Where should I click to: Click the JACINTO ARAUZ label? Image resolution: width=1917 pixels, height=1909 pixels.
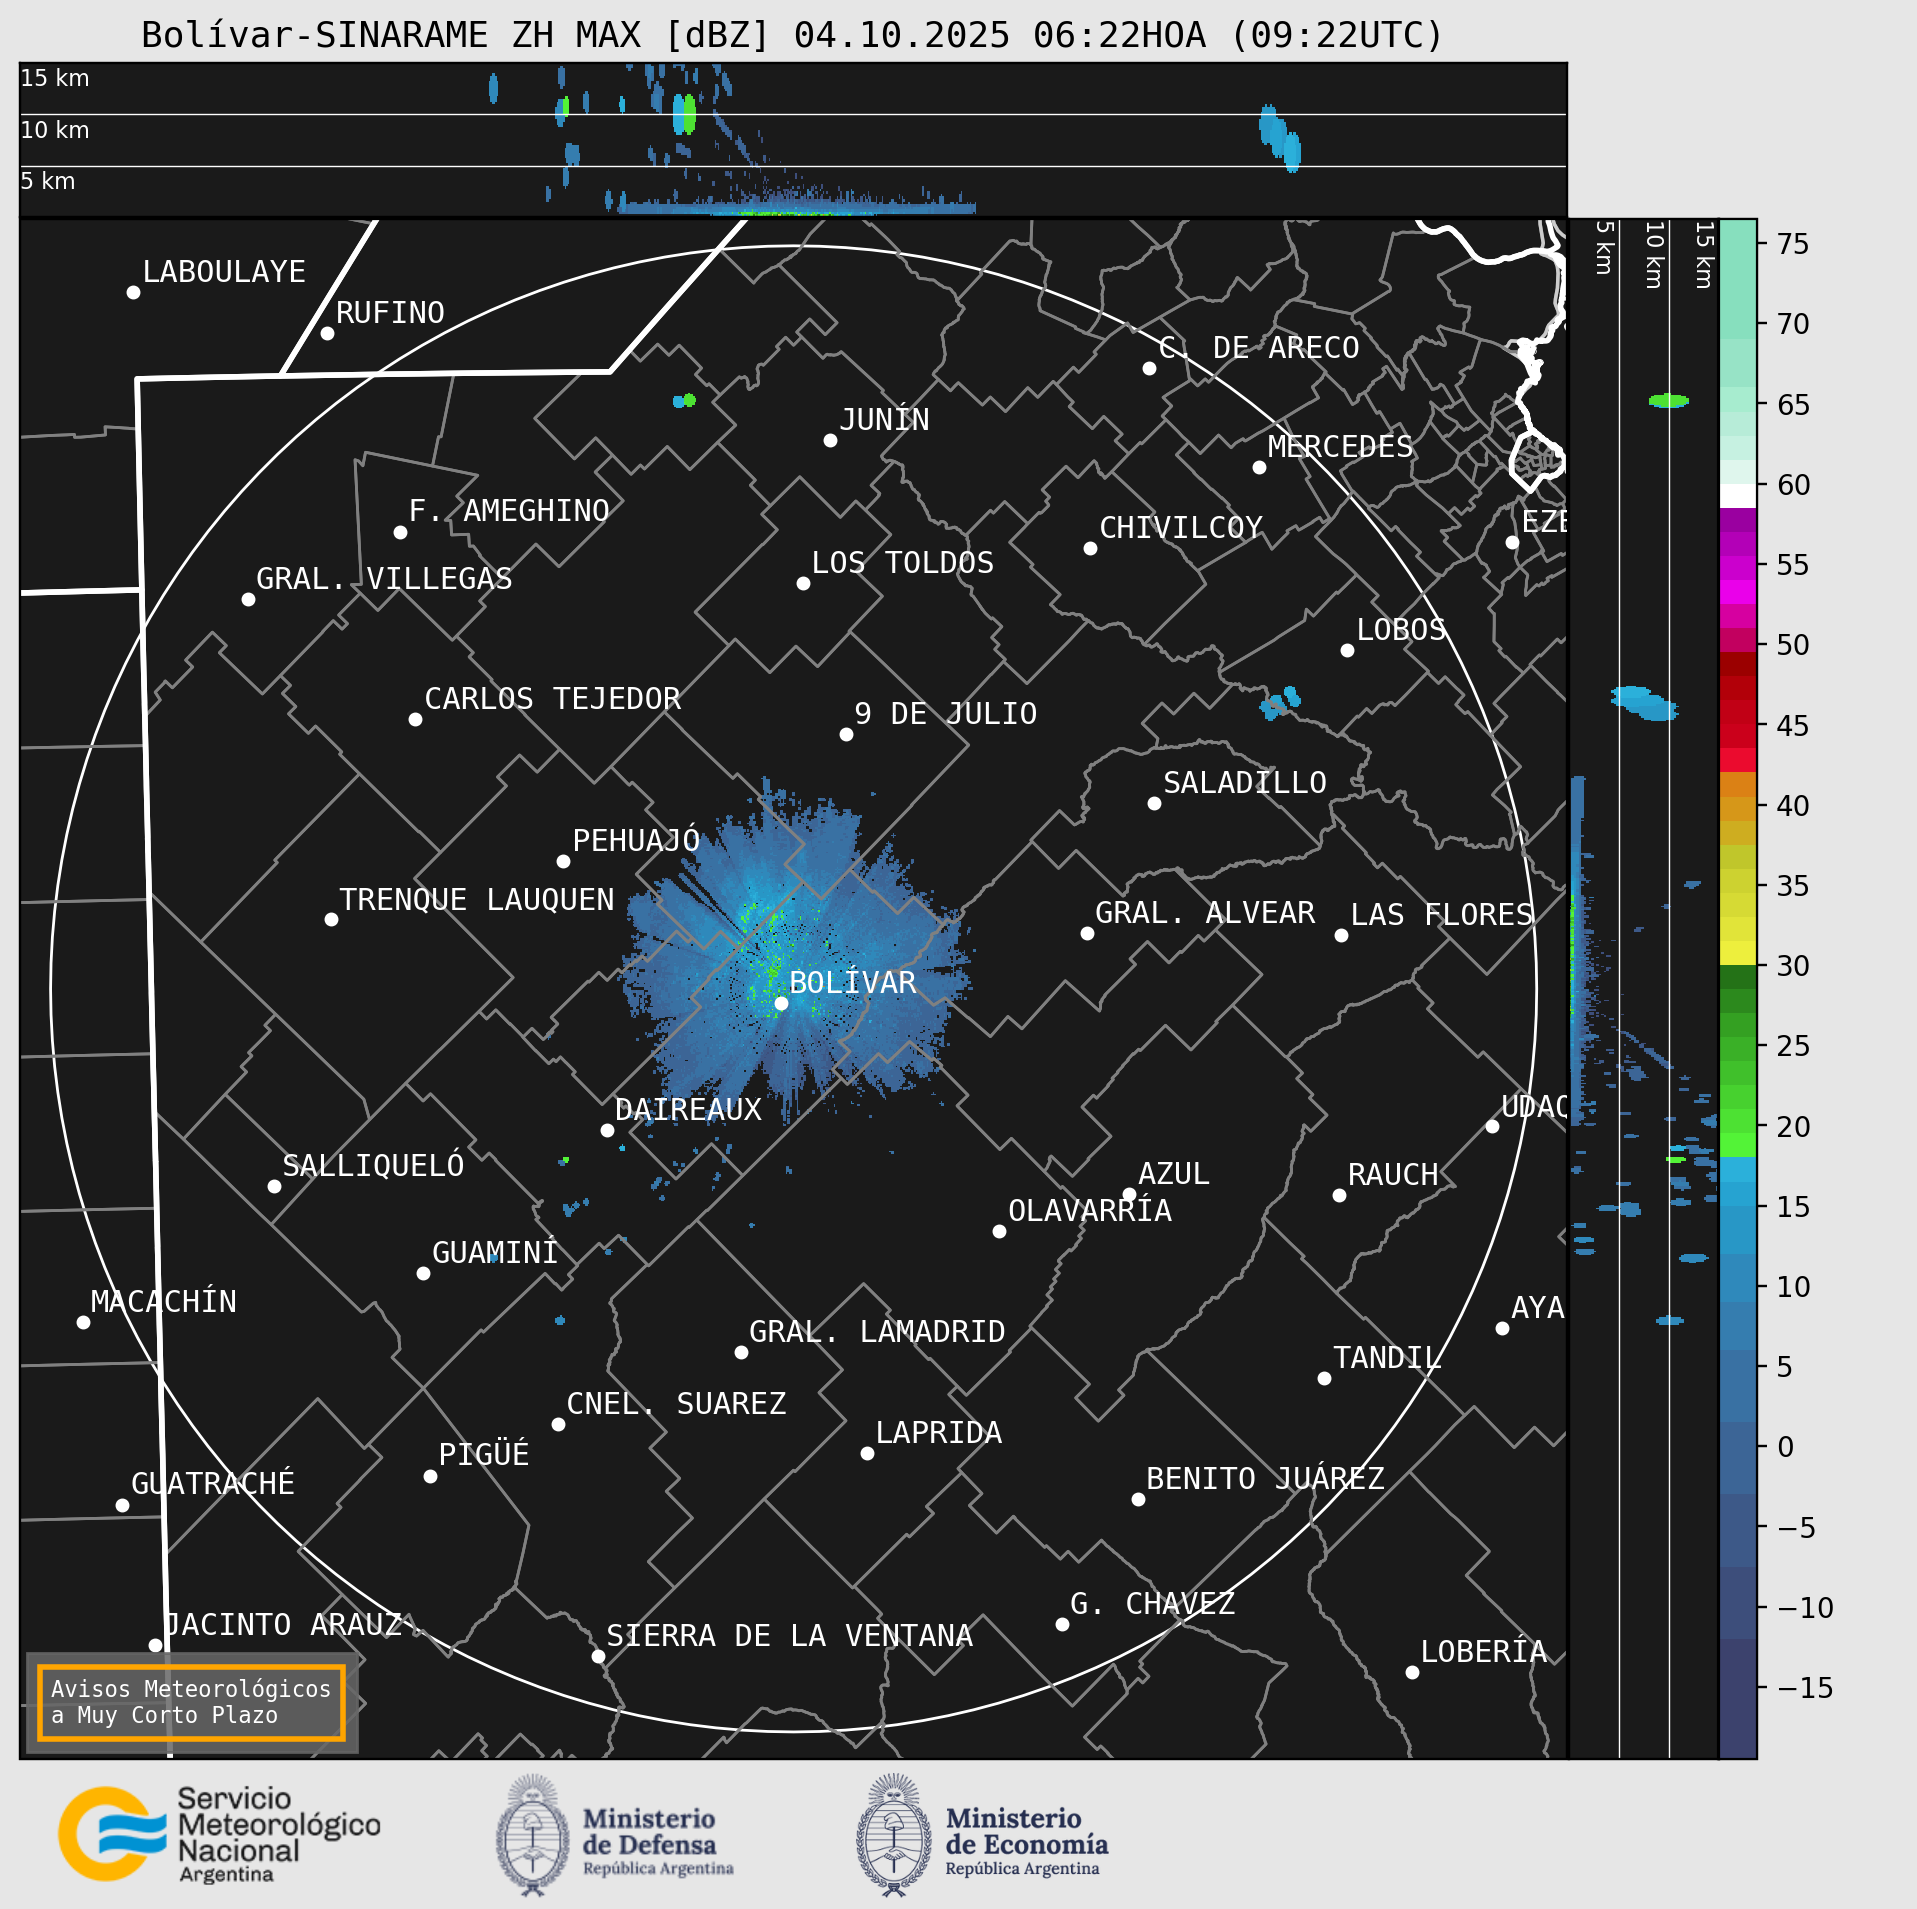pyautogui.click(x=284, y=1625)
